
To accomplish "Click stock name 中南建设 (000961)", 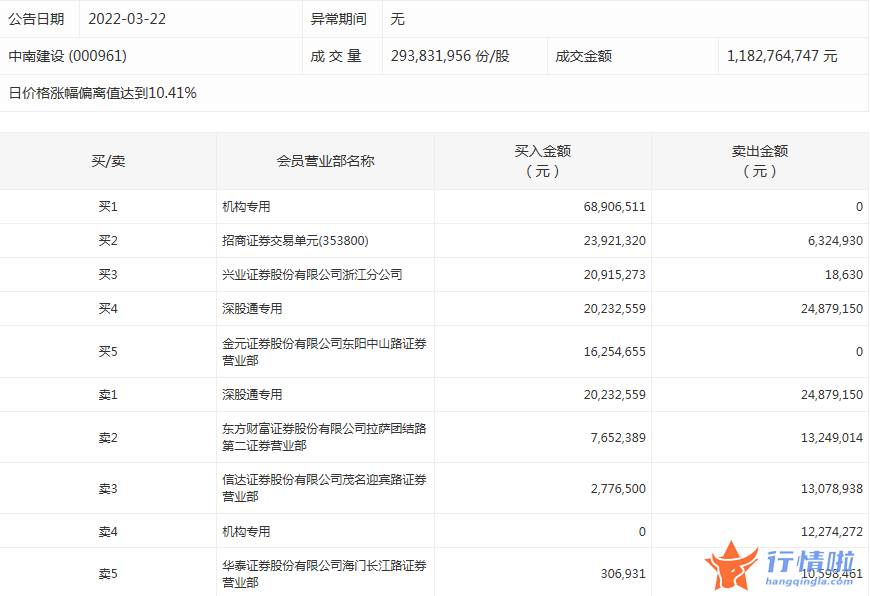I will [68, 56].
